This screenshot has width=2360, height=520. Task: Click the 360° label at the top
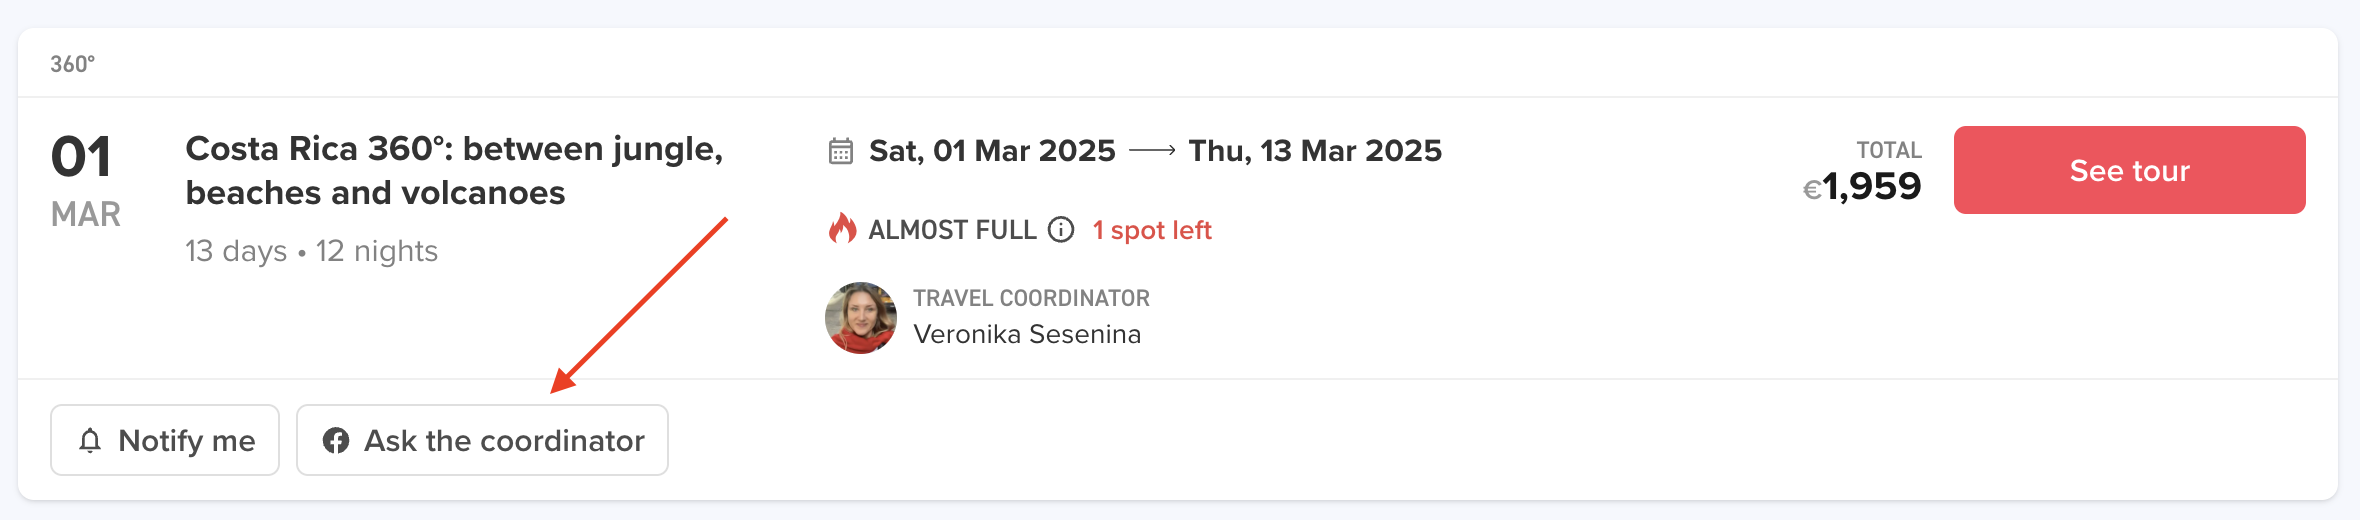pos(73,64)
